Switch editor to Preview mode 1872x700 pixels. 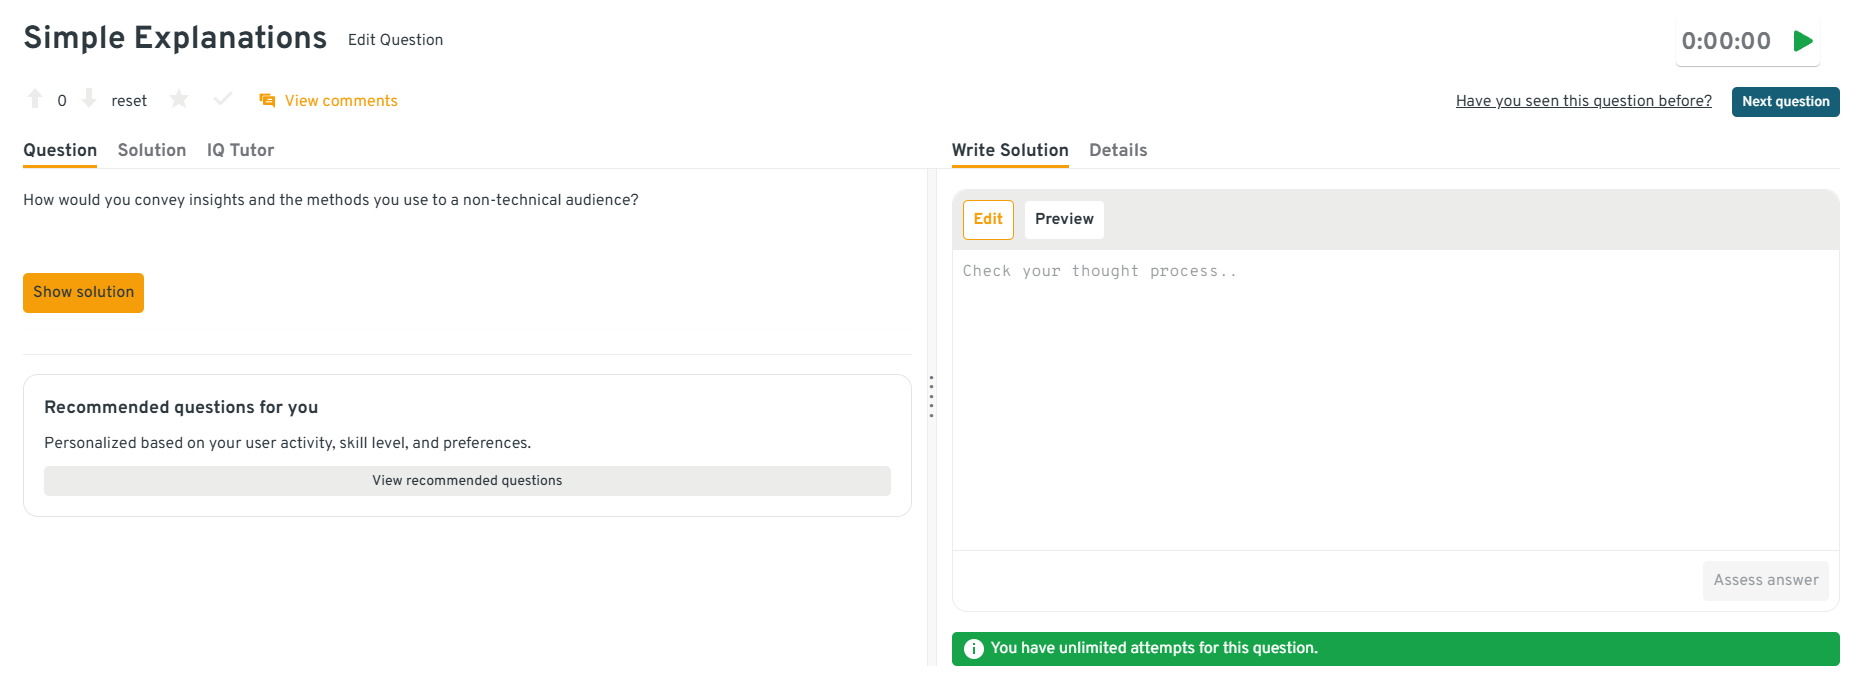click(x=1064, y=219)
